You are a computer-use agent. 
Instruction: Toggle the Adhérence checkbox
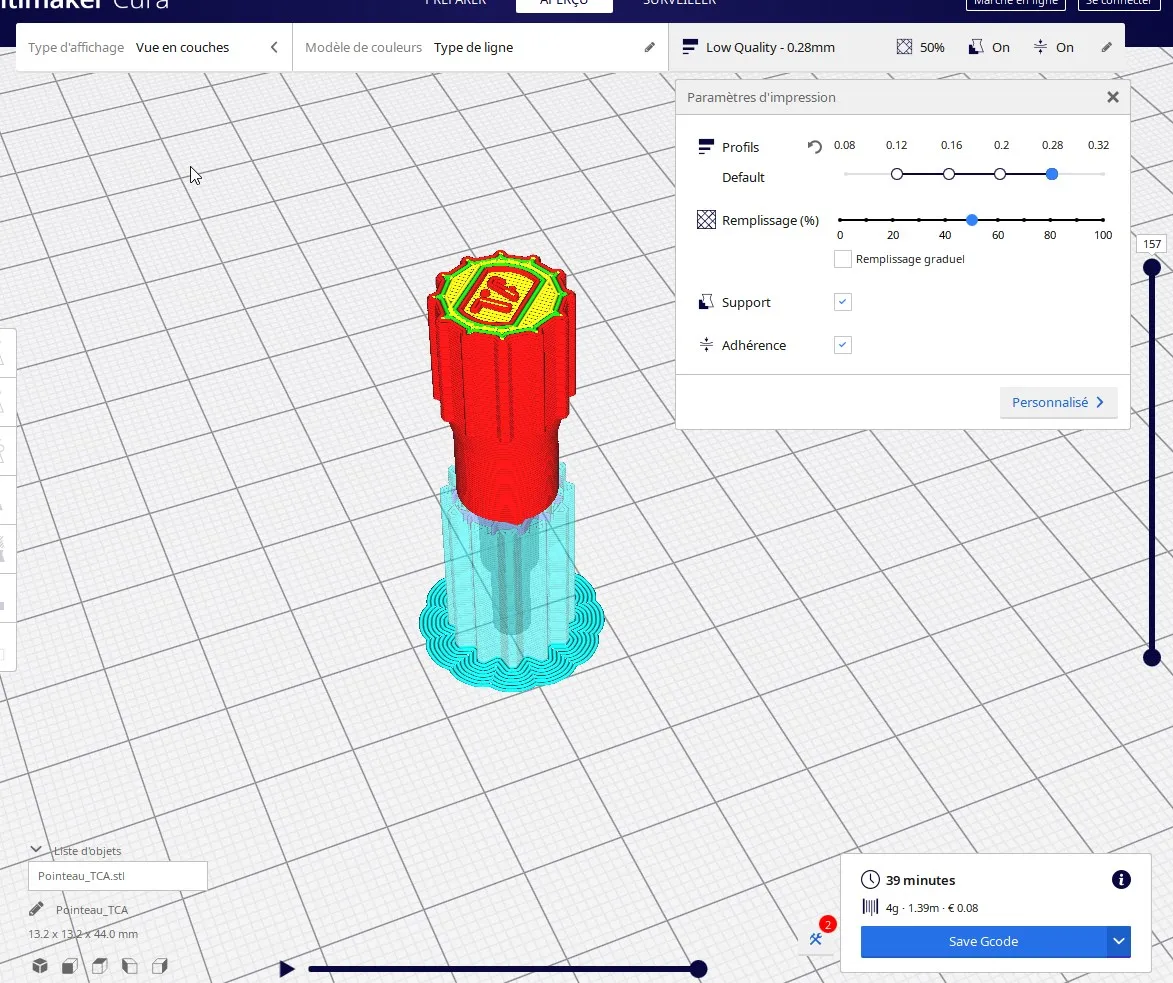click(x=843, y=345)
